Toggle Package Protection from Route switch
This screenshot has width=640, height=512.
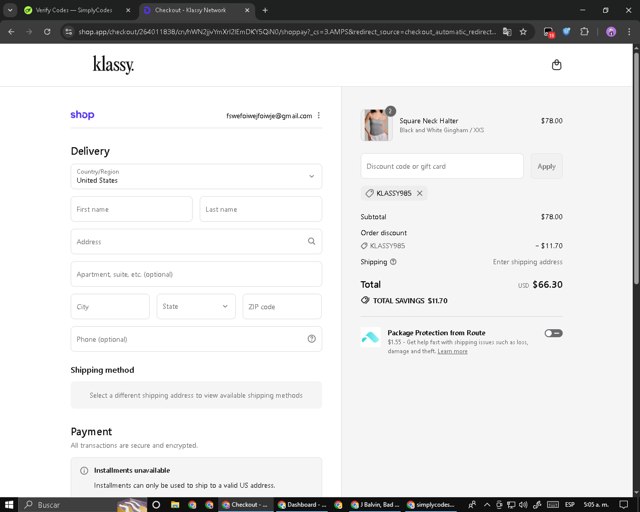pyautogui.click(x=553, y=333)
